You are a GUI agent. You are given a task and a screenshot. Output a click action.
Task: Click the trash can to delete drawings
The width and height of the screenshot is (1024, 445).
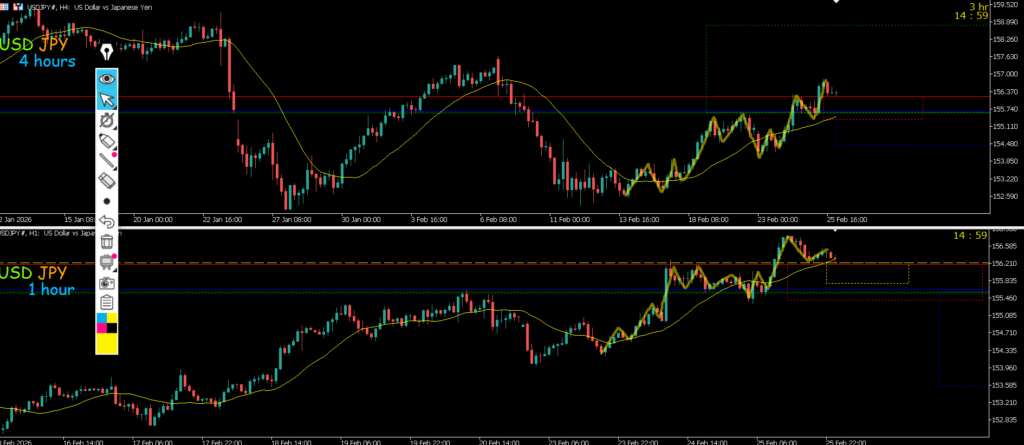click(107, 241)
